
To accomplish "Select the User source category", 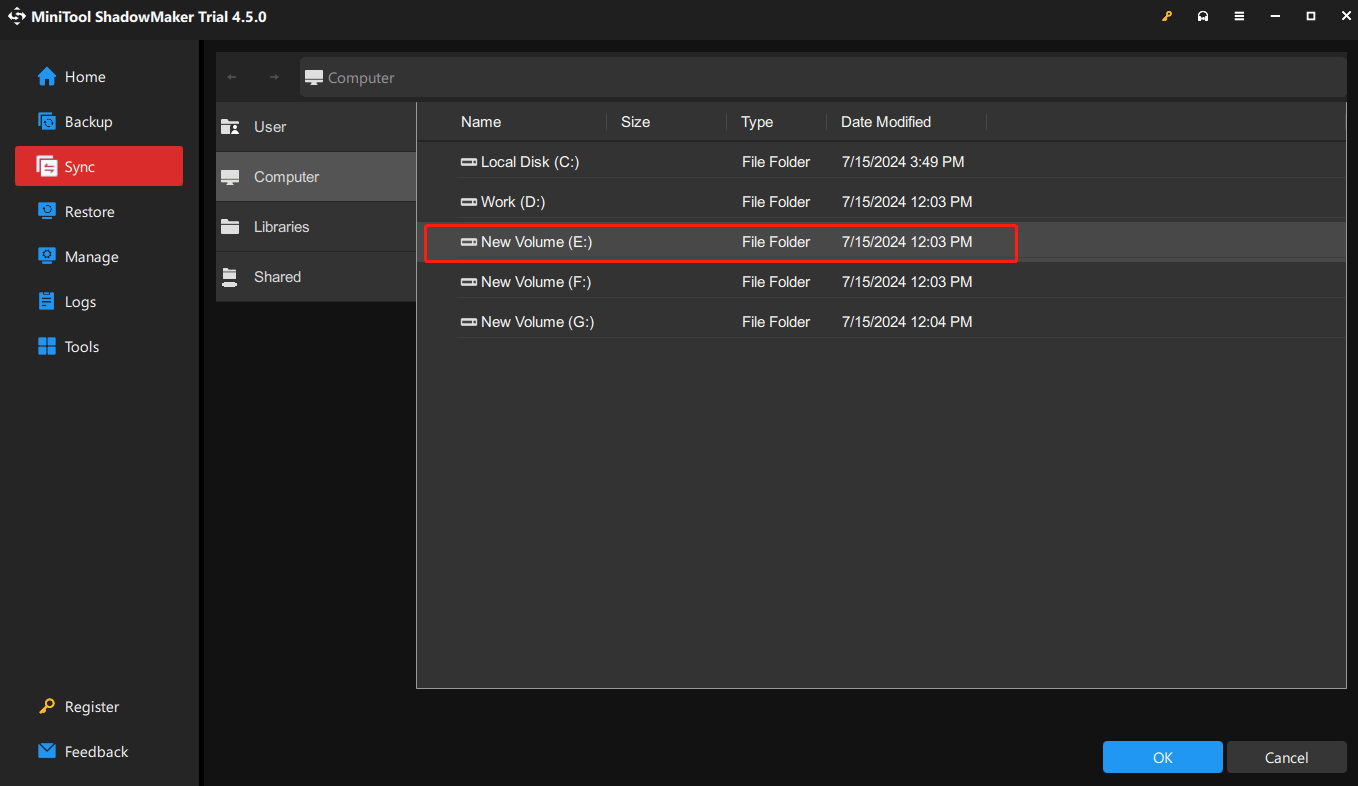I will 270,127.
